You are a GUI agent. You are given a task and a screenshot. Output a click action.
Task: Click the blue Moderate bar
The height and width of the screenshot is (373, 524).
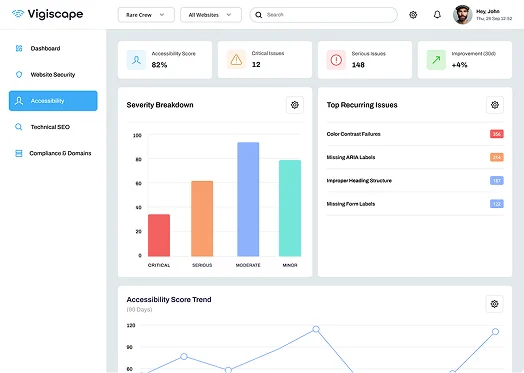pos(248,199)
